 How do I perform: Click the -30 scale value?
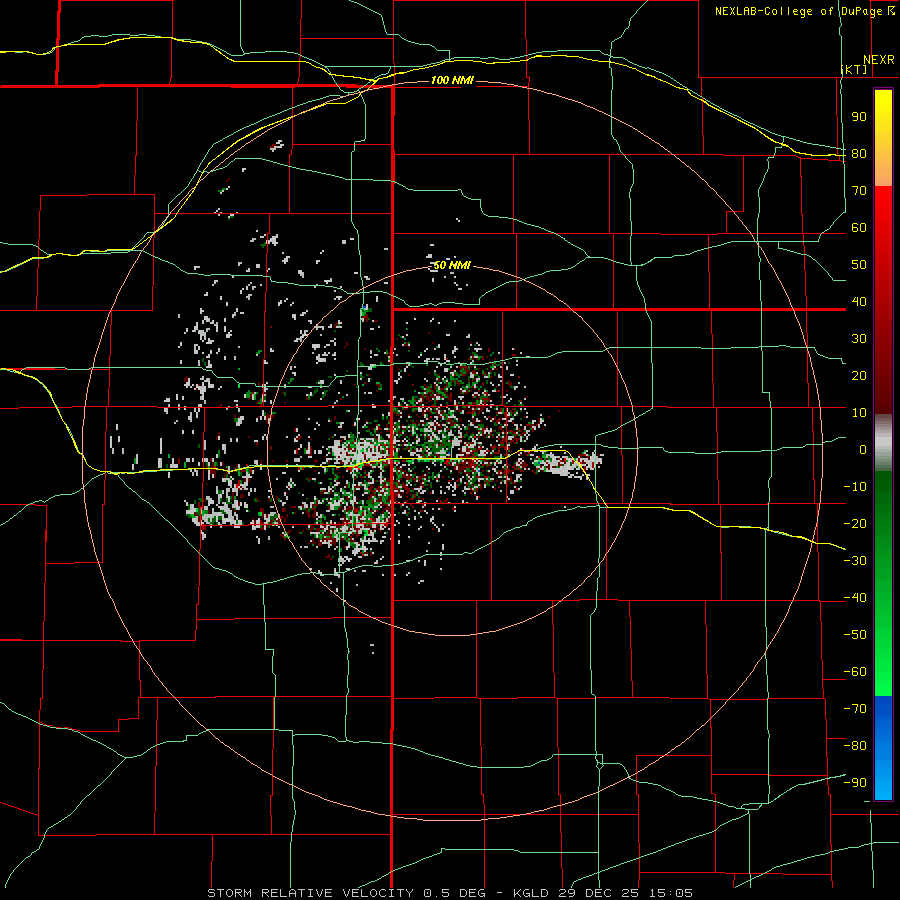tap(855, 561)
